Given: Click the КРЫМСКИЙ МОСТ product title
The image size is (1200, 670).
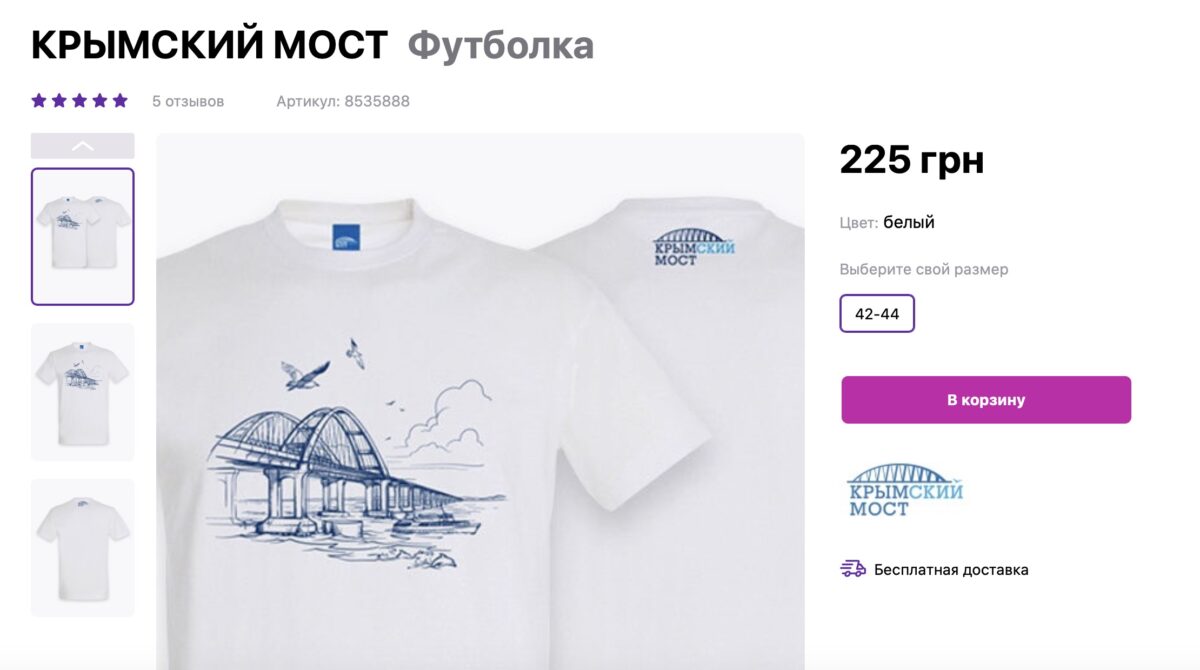Looking at the screenshot, I should (209, 45).
